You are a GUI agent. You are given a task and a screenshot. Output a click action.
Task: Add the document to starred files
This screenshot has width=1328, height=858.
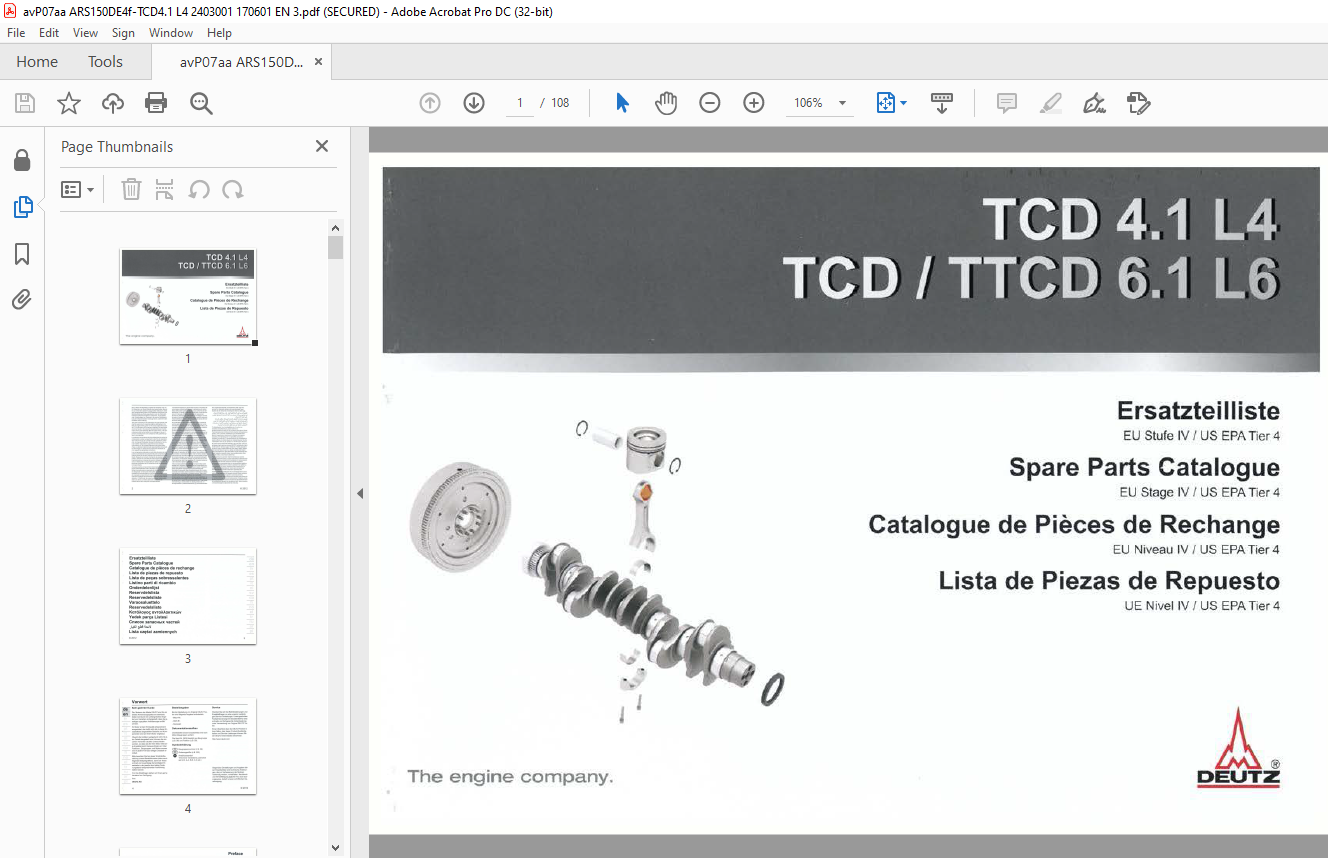69,103
